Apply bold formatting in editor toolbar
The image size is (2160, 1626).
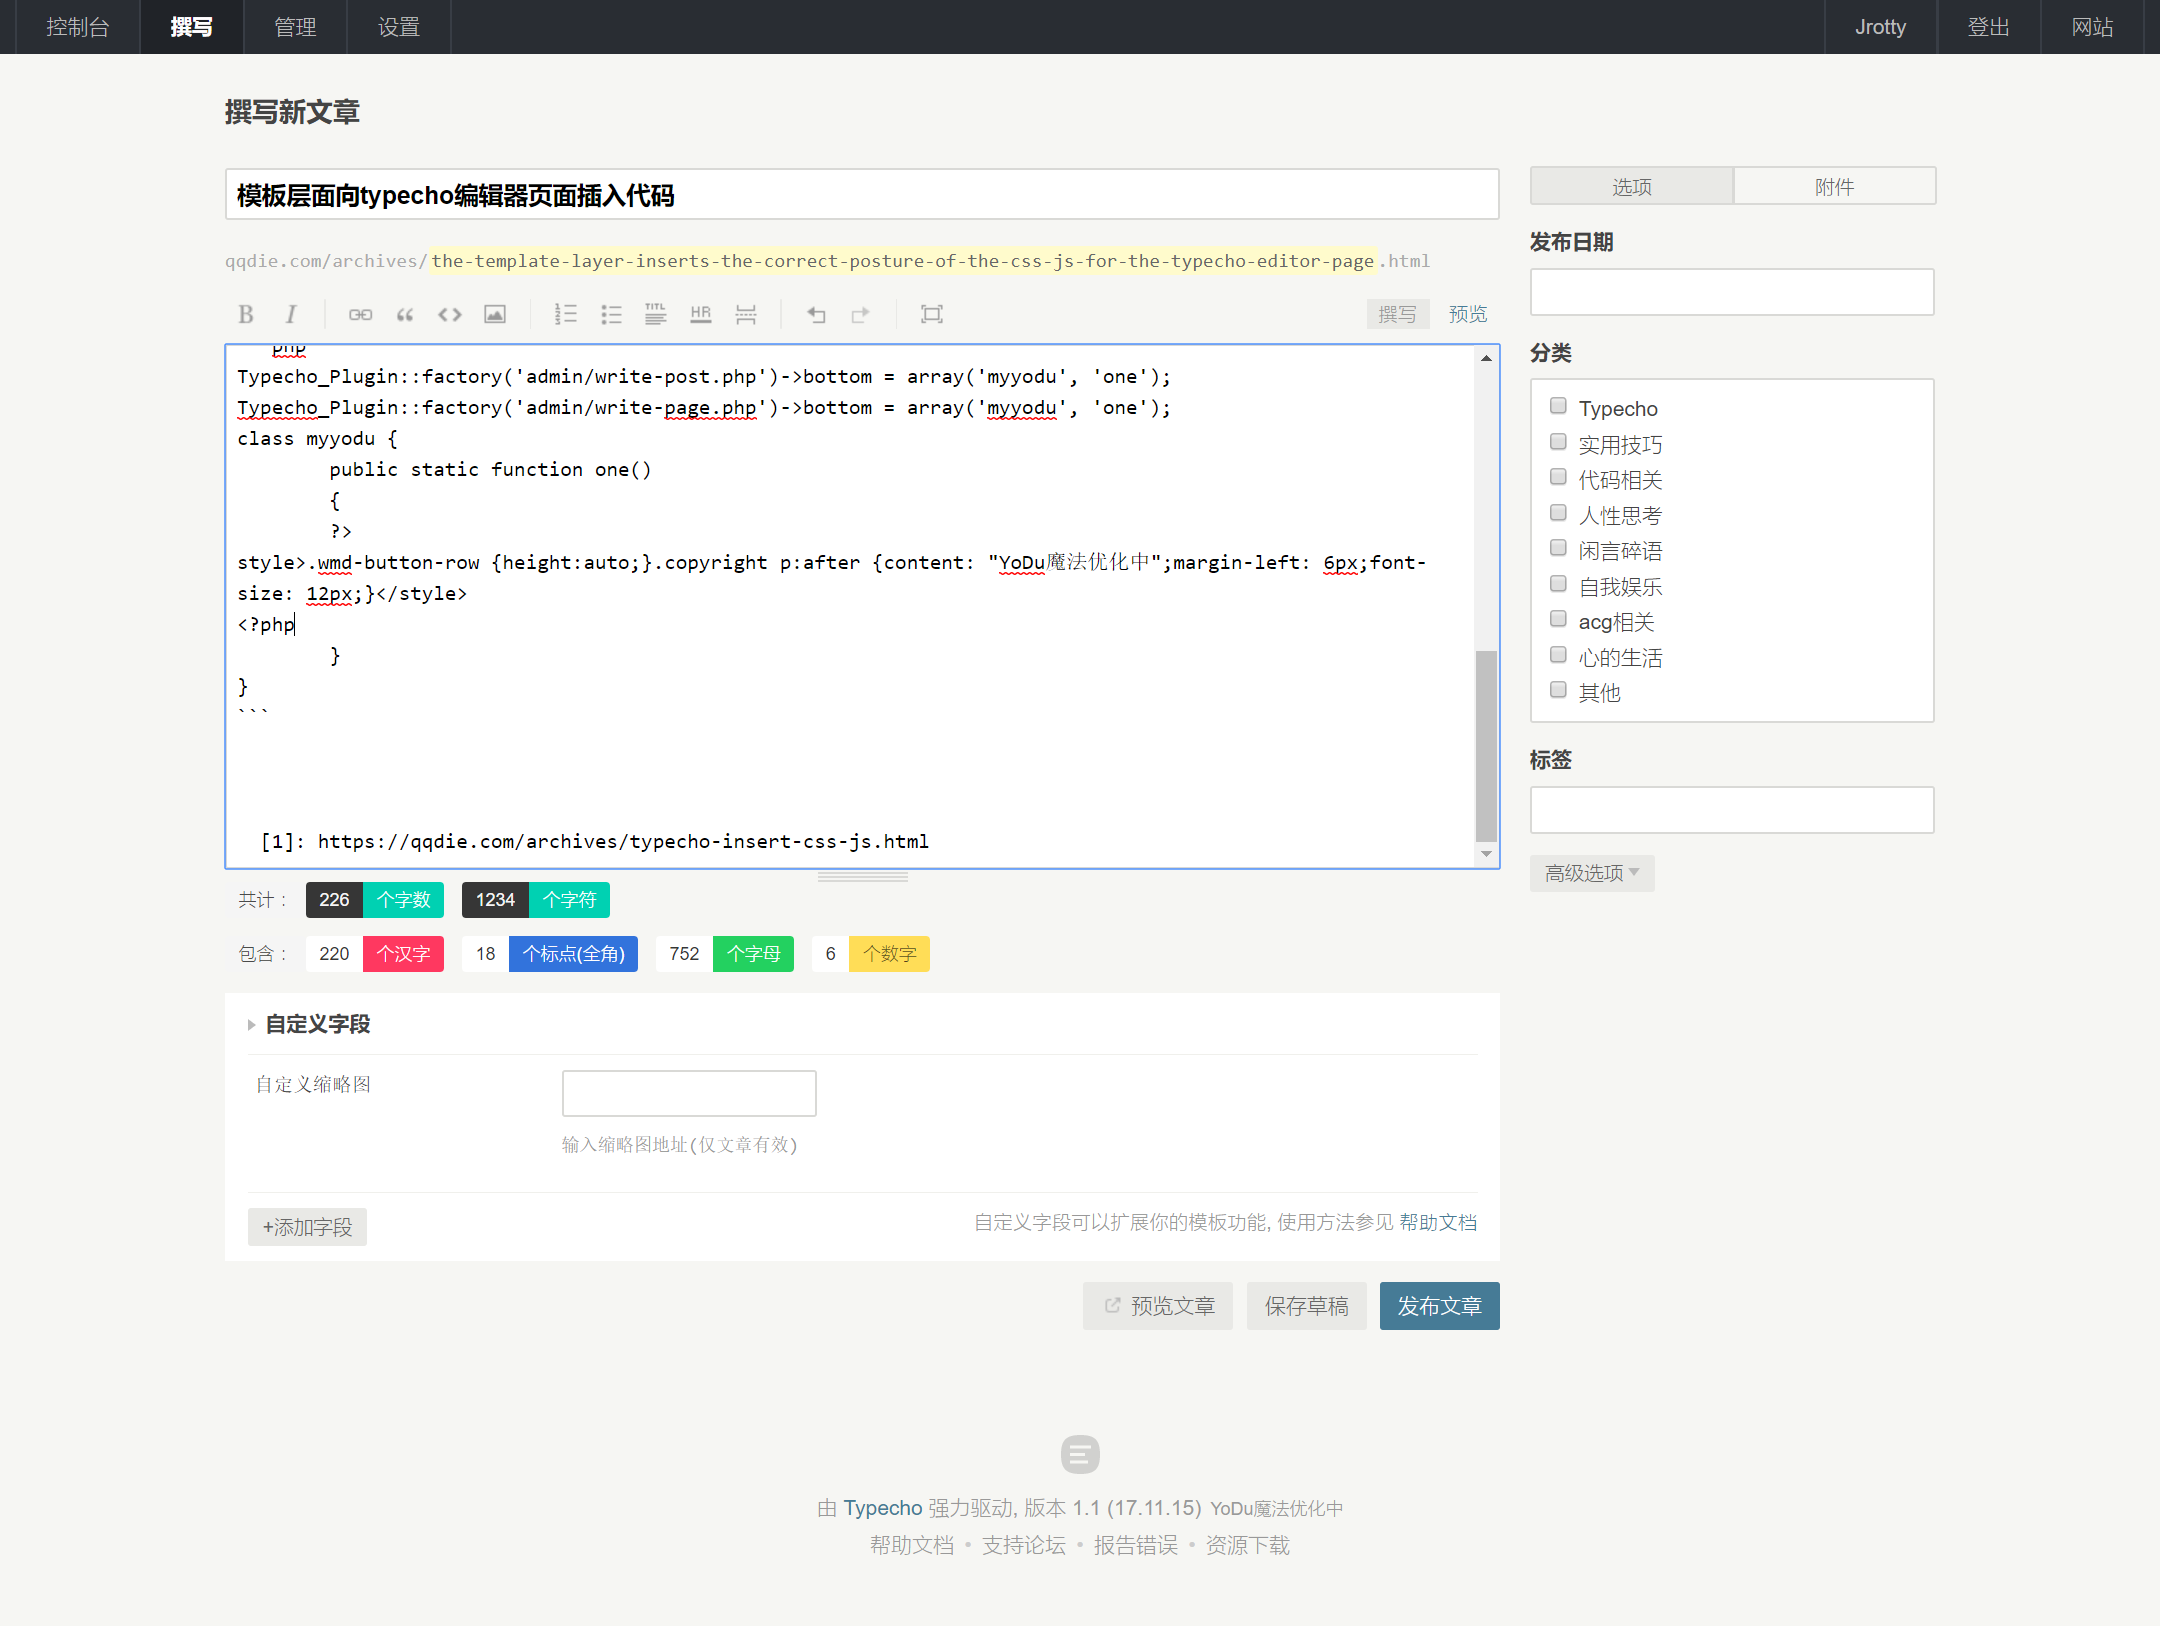tap(246, 314)
